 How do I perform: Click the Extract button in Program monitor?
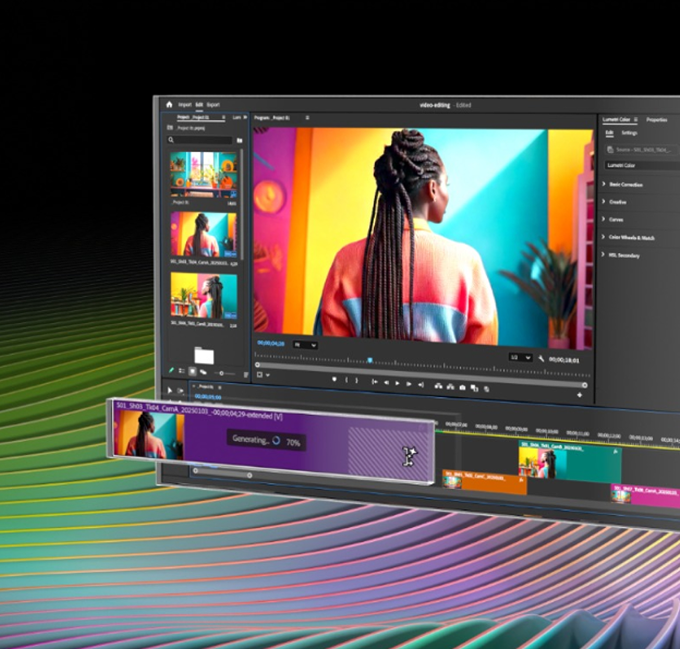coord(450,387)
